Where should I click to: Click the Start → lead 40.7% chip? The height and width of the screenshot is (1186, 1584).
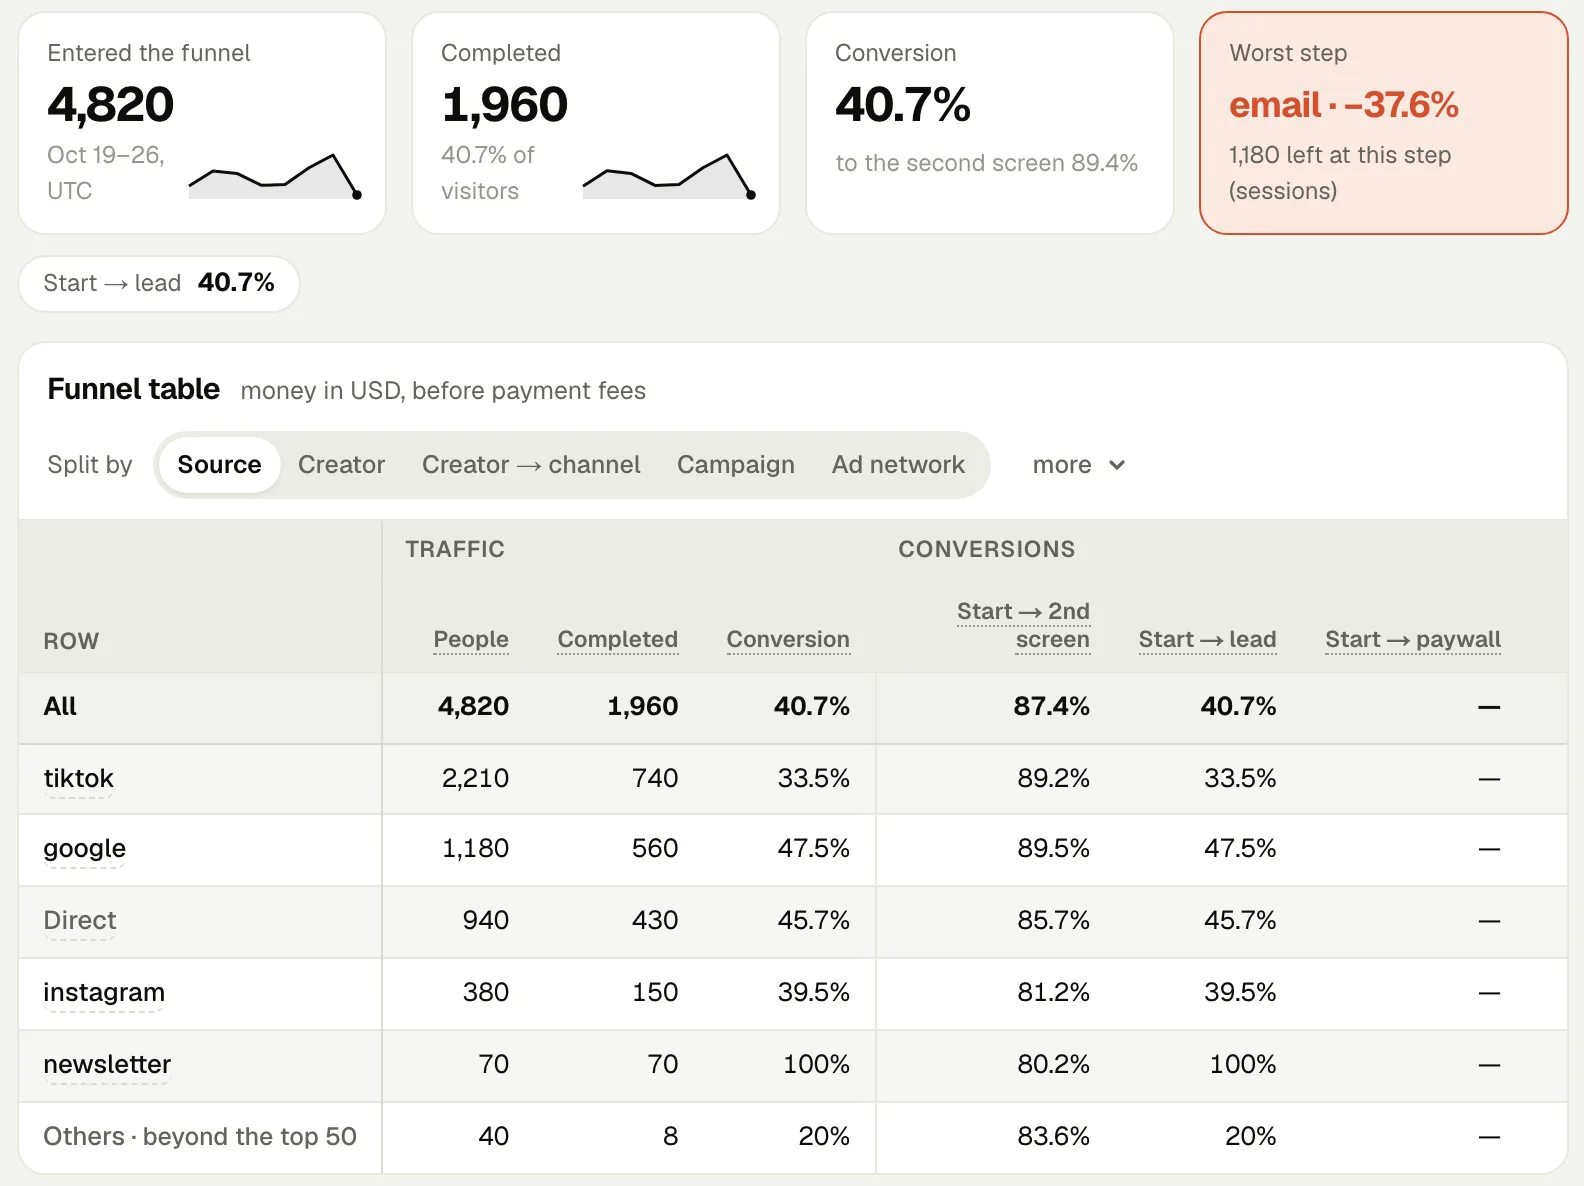[159, 283]
